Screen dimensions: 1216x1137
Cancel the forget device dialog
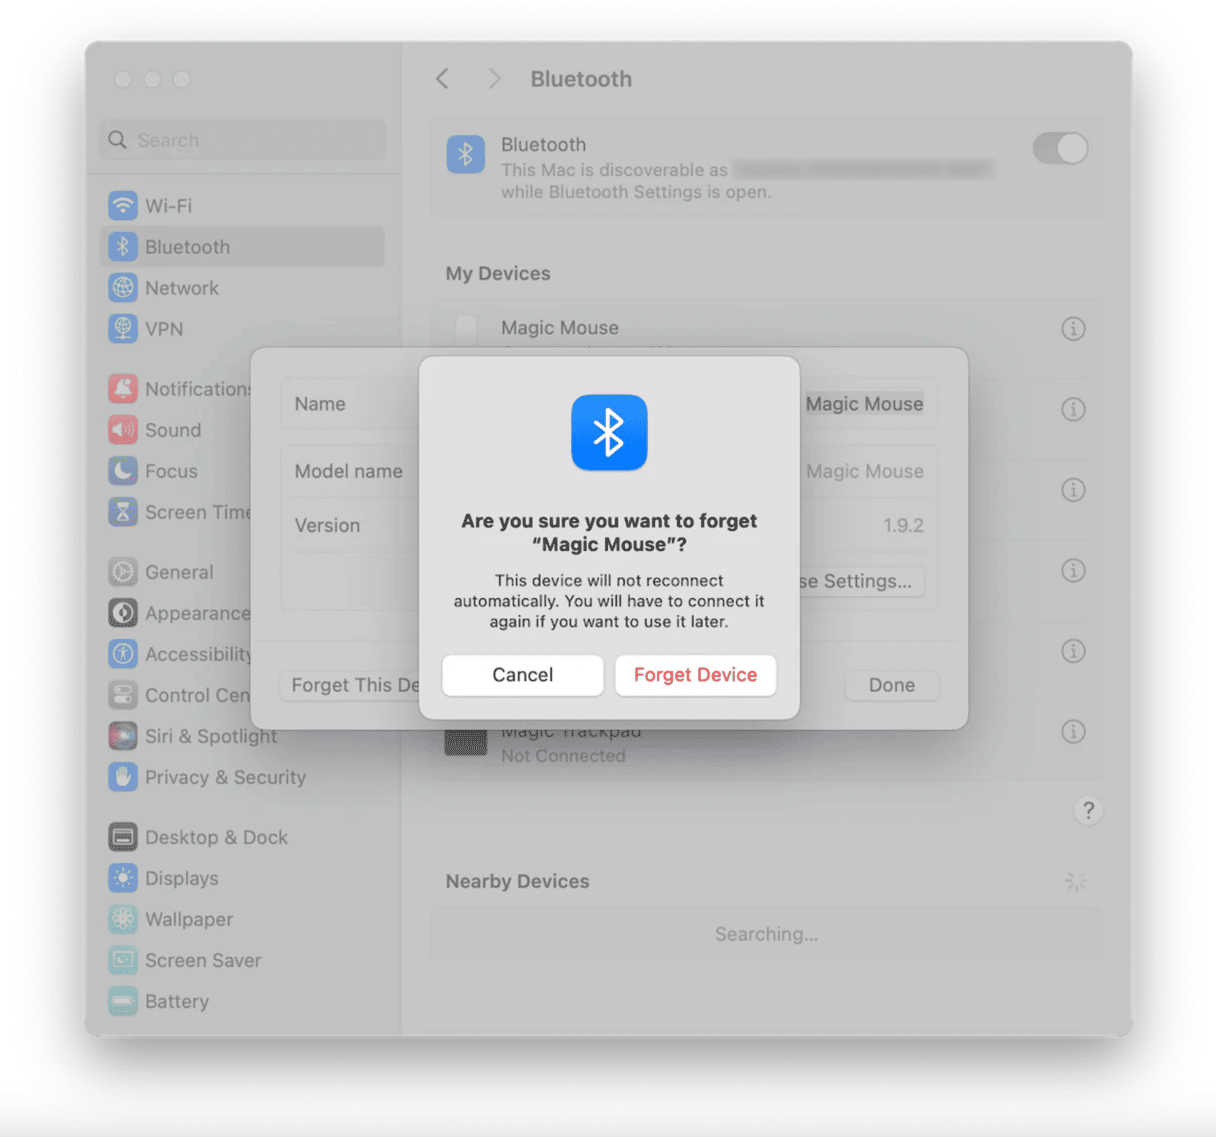522,675
